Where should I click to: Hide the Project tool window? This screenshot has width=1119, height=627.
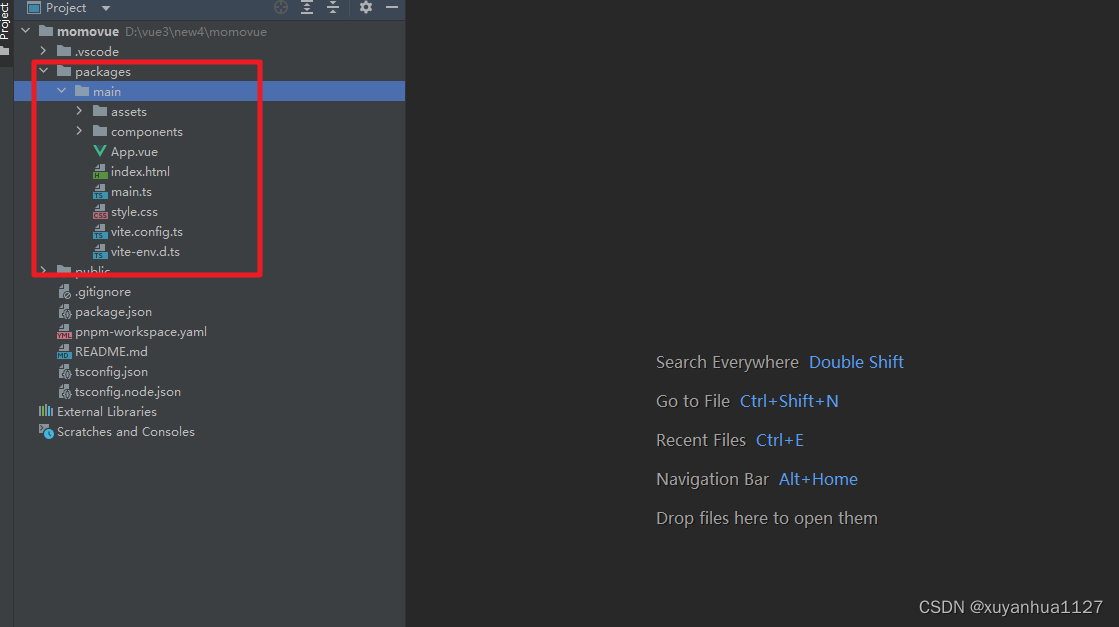(x=391, y=7)
